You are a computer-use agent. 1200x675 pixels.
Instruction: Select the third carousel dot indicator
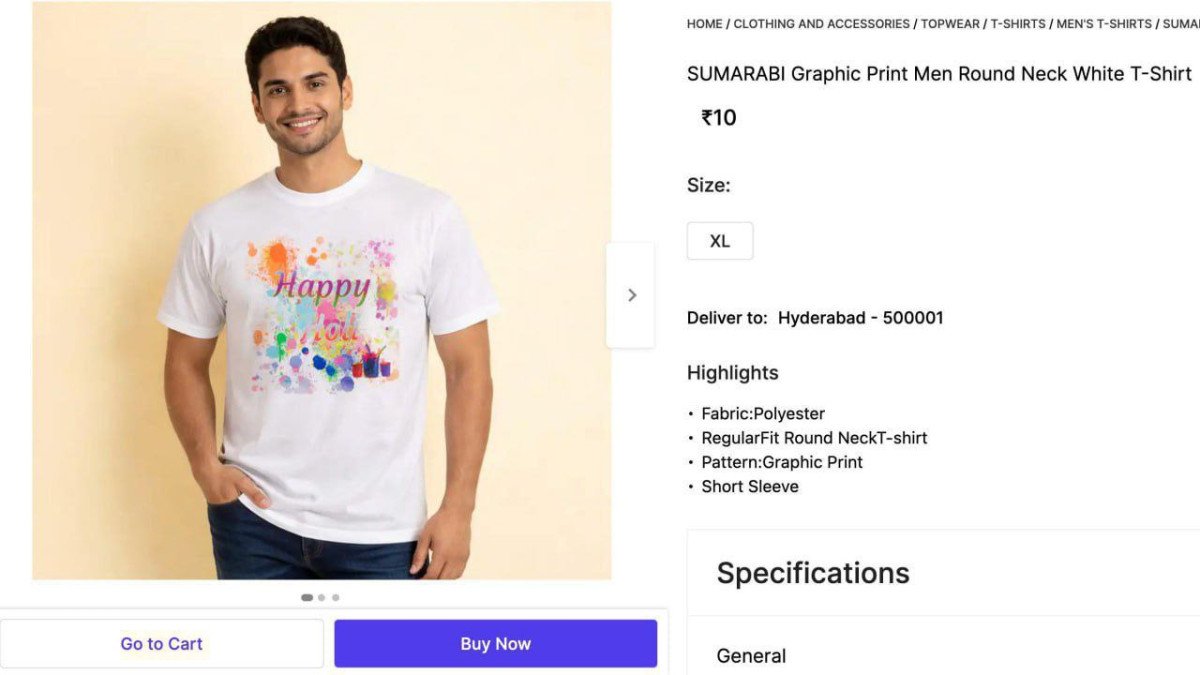coord(335,598)
